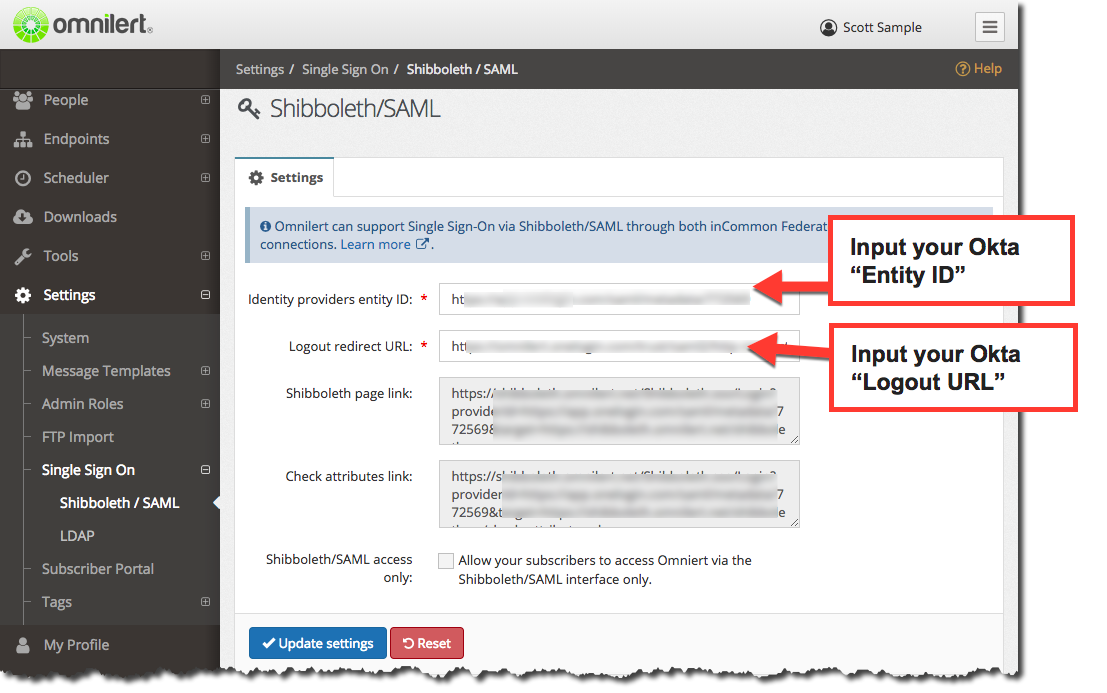This screenshot has height=693, width=1107.
Task: Expand the Admin Roles submenu
Action: (x=205, y=404)
